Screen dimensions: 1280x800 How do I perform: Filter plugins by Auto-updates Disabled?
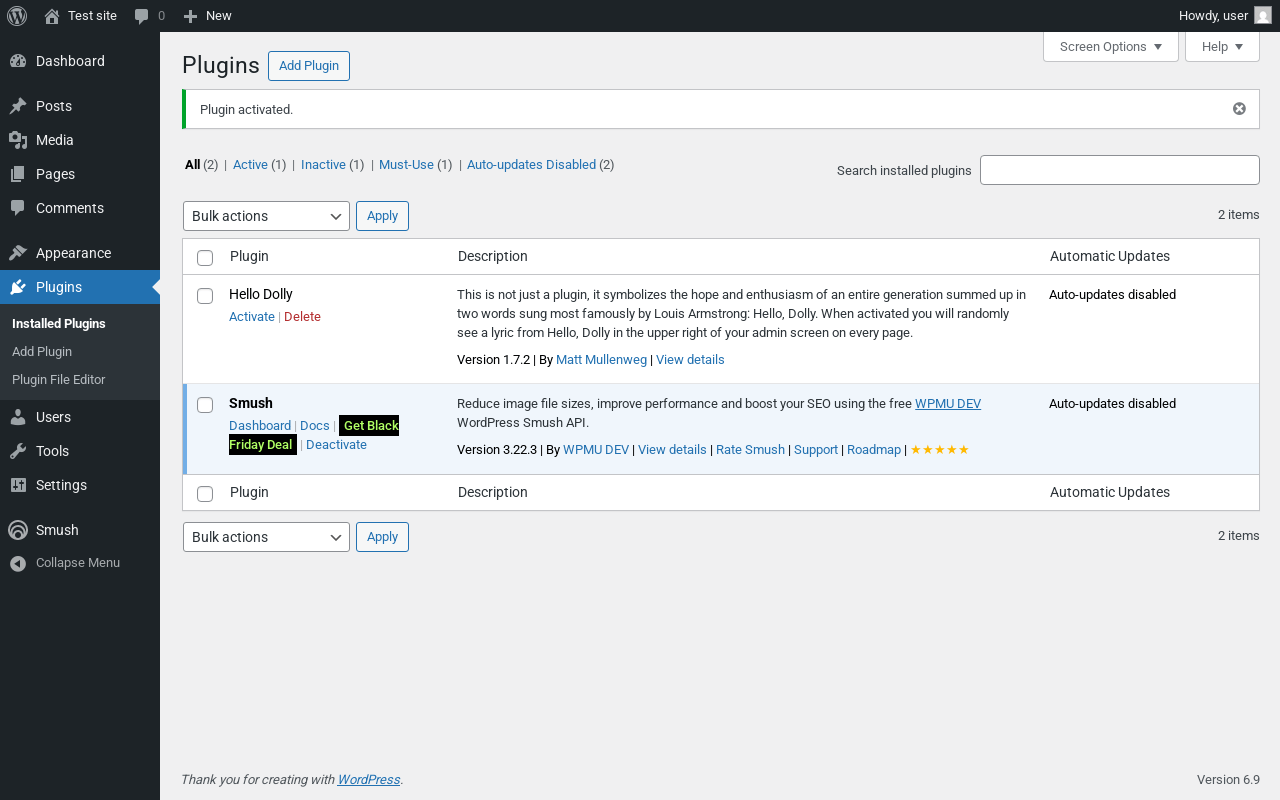[531, 165]
